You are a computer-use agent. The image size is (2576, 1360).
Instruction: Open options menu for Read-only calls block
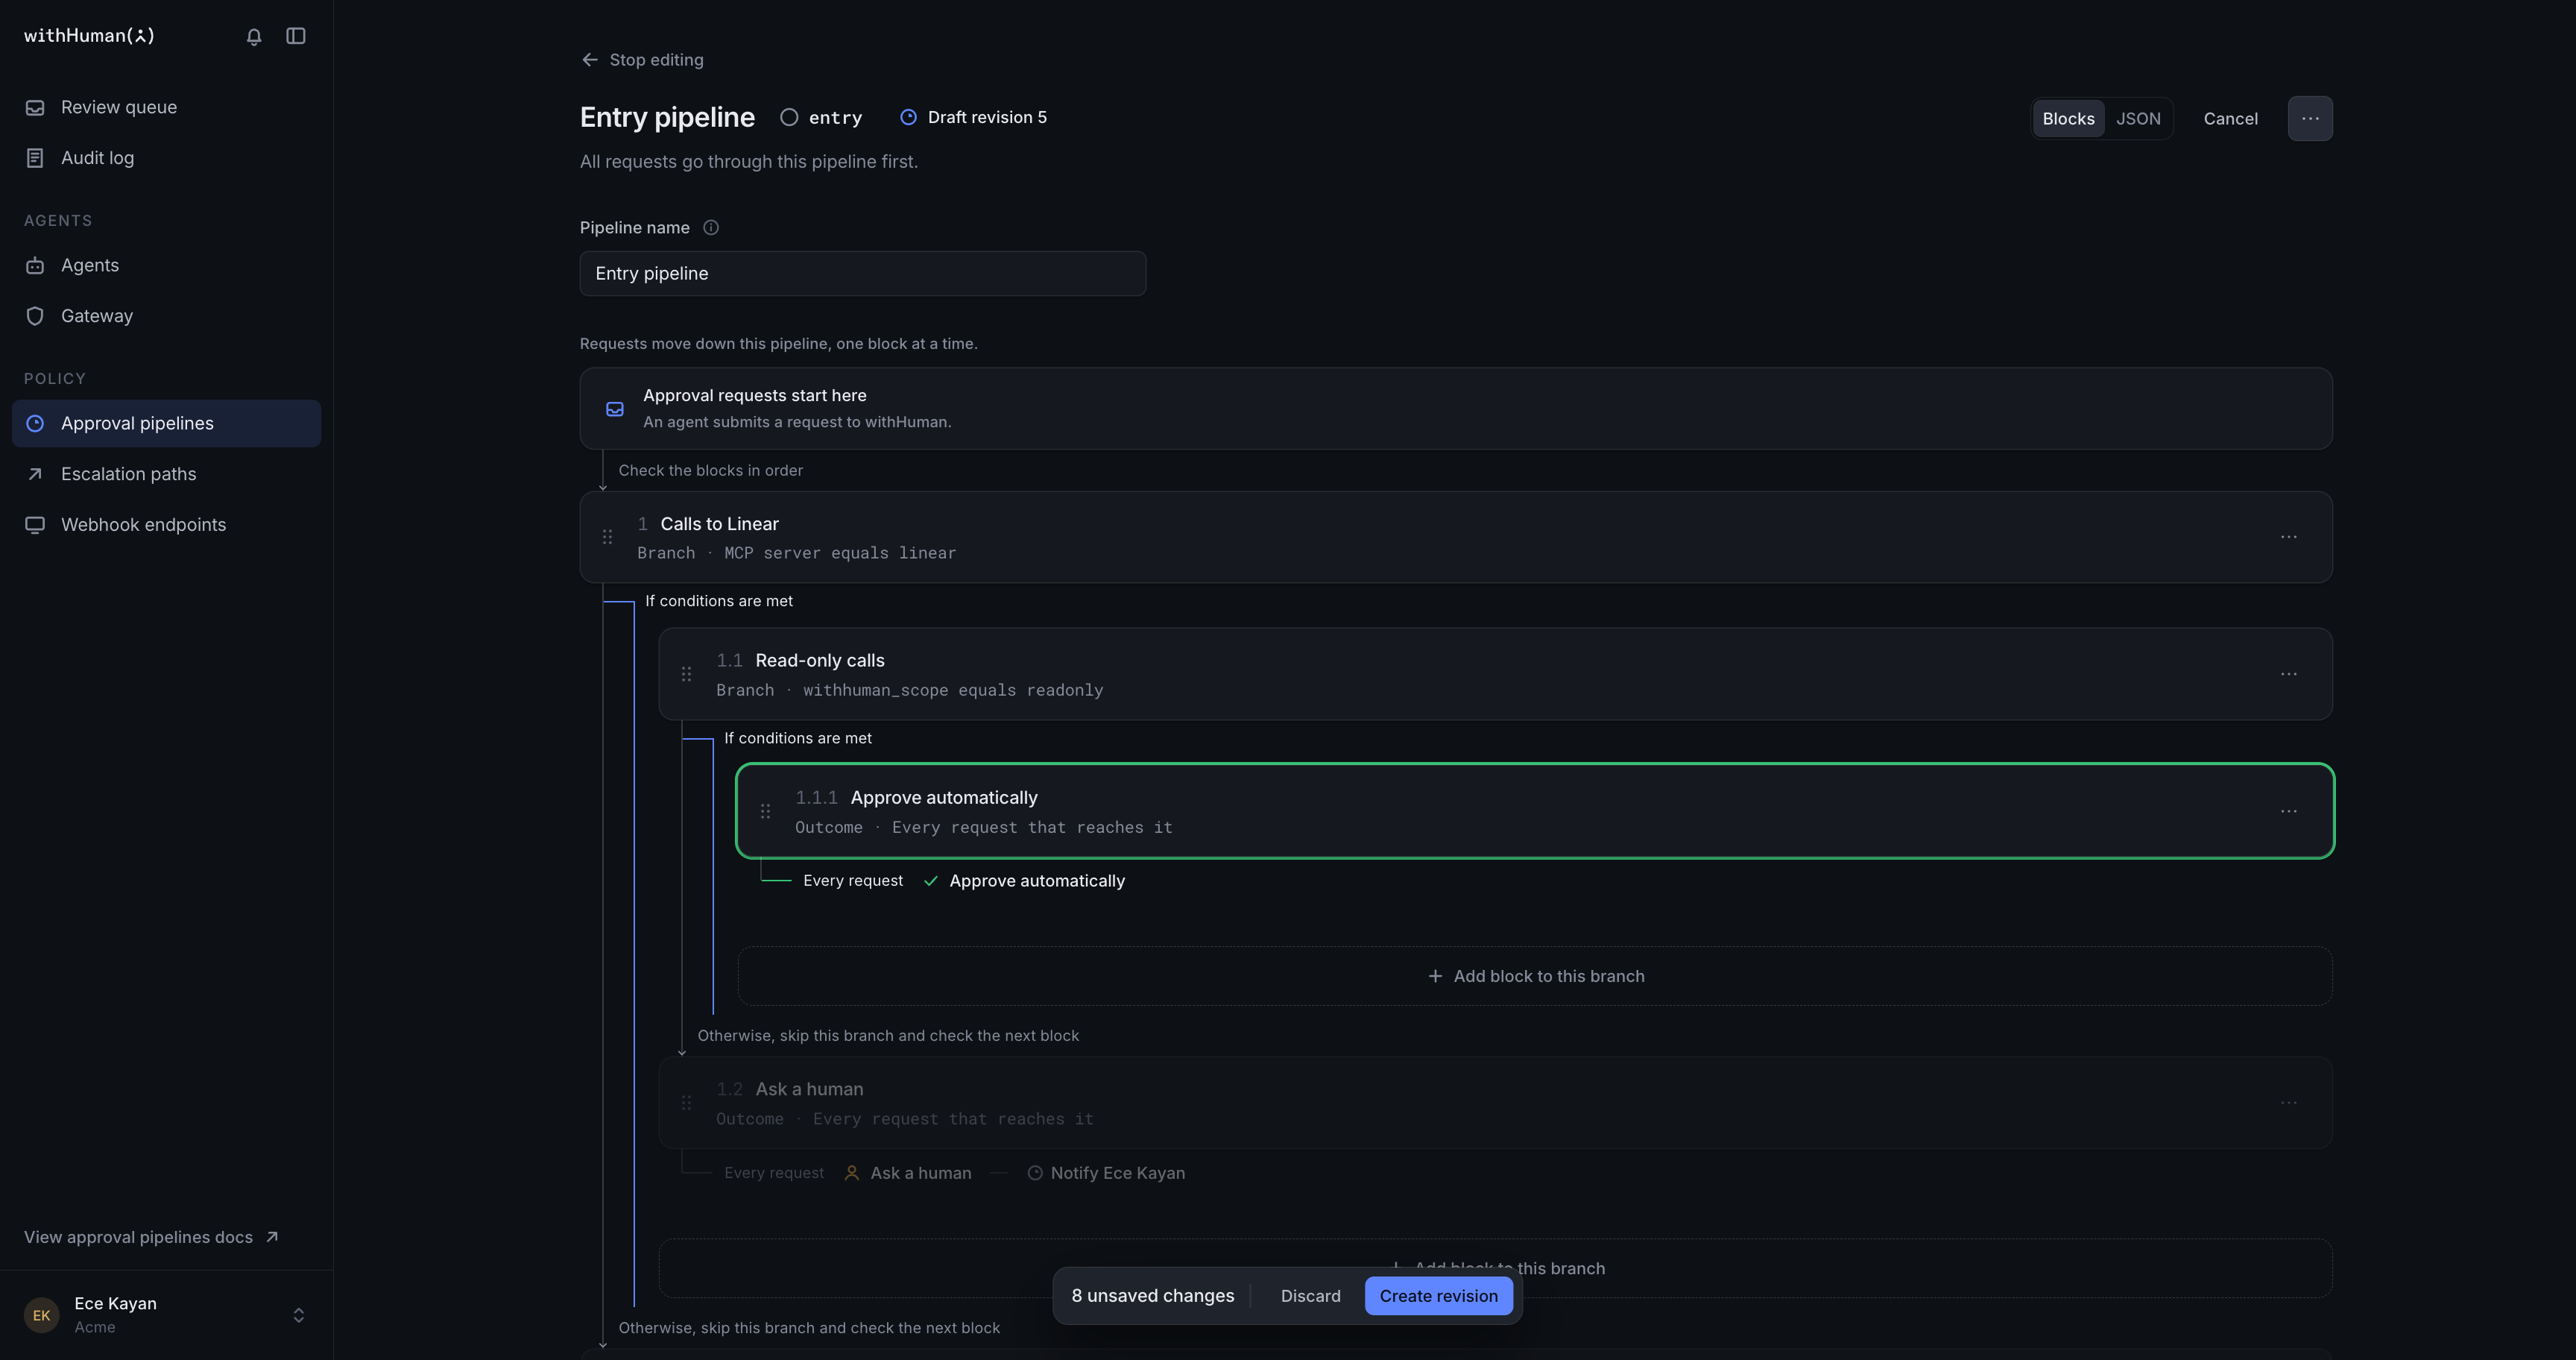(2289, 674)
